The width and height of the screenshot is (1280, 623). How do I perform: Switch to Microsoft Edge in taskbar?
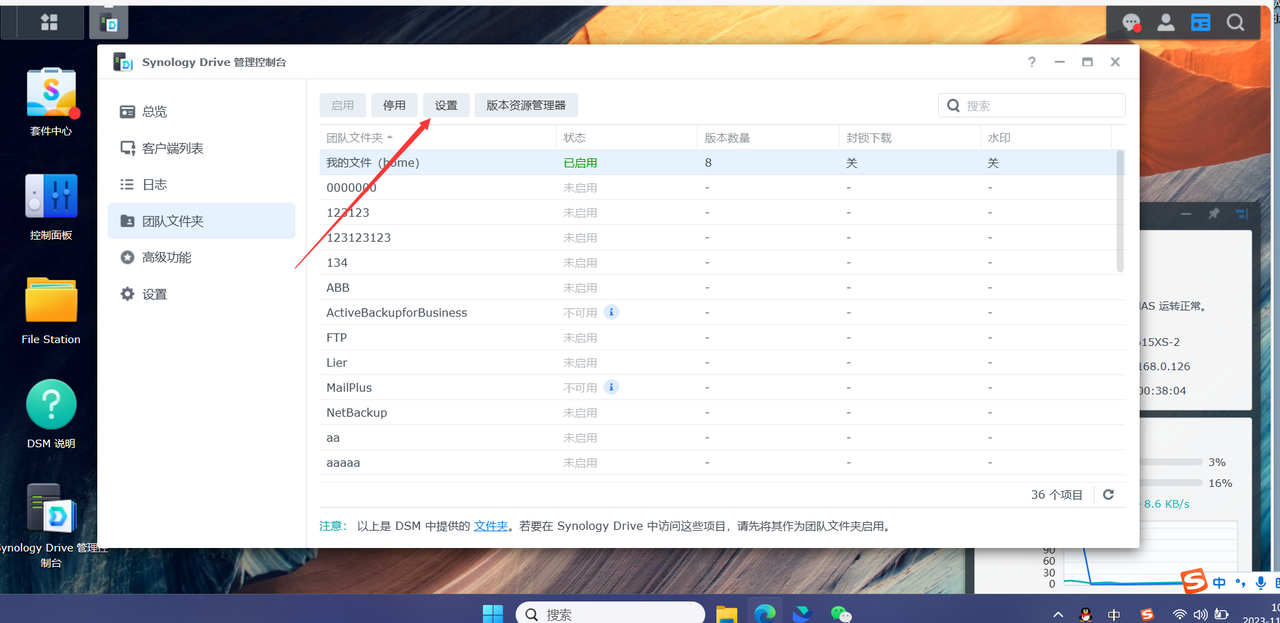point(765,614)
